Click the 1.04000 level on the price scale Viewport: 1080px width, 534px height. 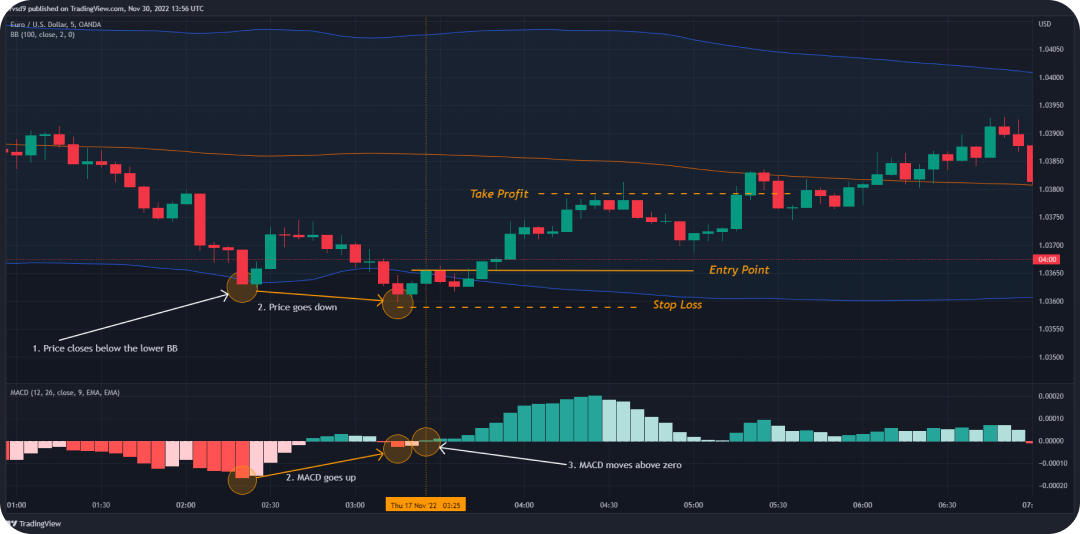tap(1050, 77)
